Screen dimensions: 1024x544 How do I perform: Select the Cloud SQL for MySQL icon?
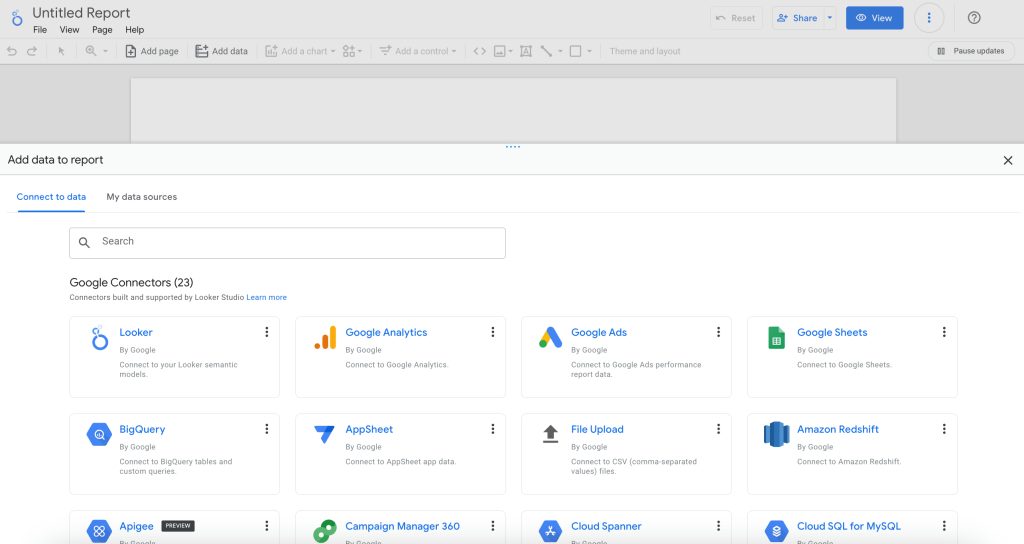776,531
